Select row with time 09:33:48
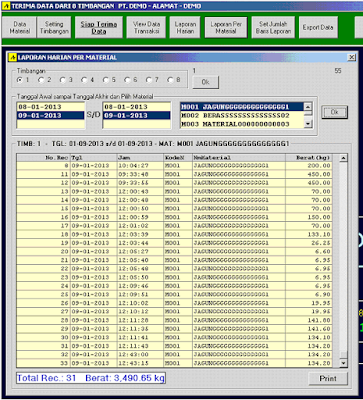The height and width of the screenshot is (400, 363). [174, 174]
